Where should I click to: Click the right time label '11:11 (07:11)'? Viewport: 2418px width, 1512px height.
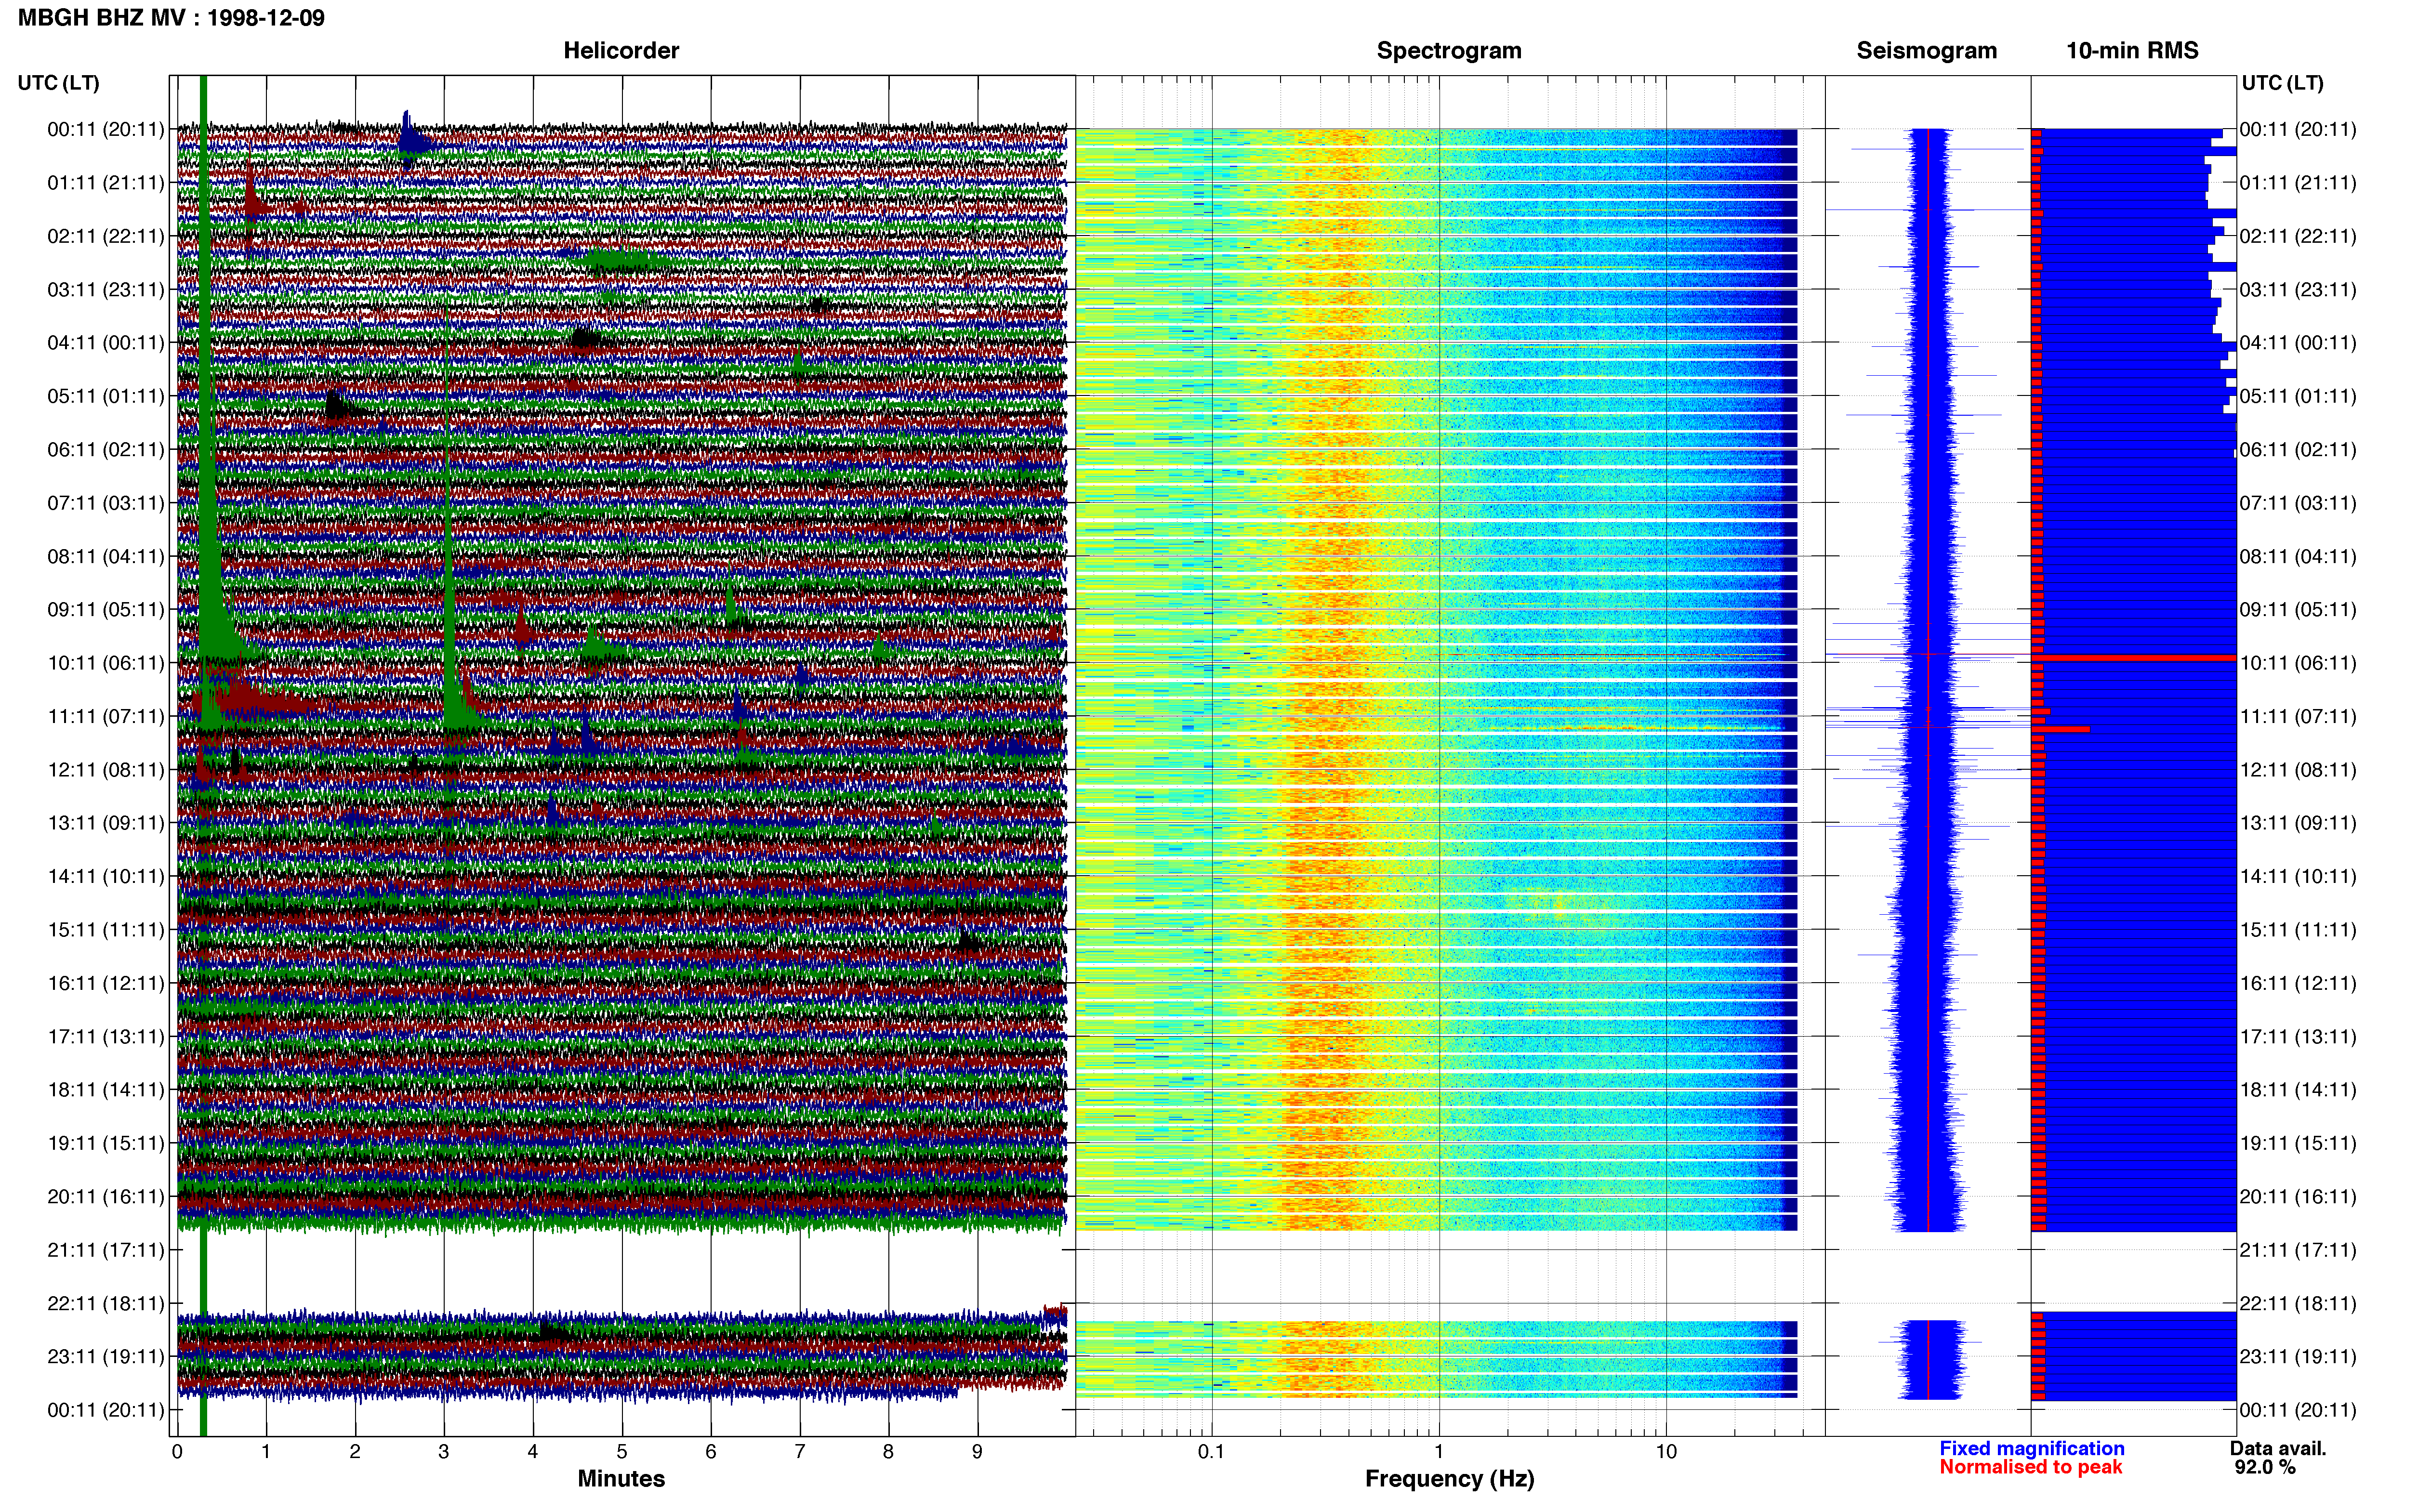2298,716
